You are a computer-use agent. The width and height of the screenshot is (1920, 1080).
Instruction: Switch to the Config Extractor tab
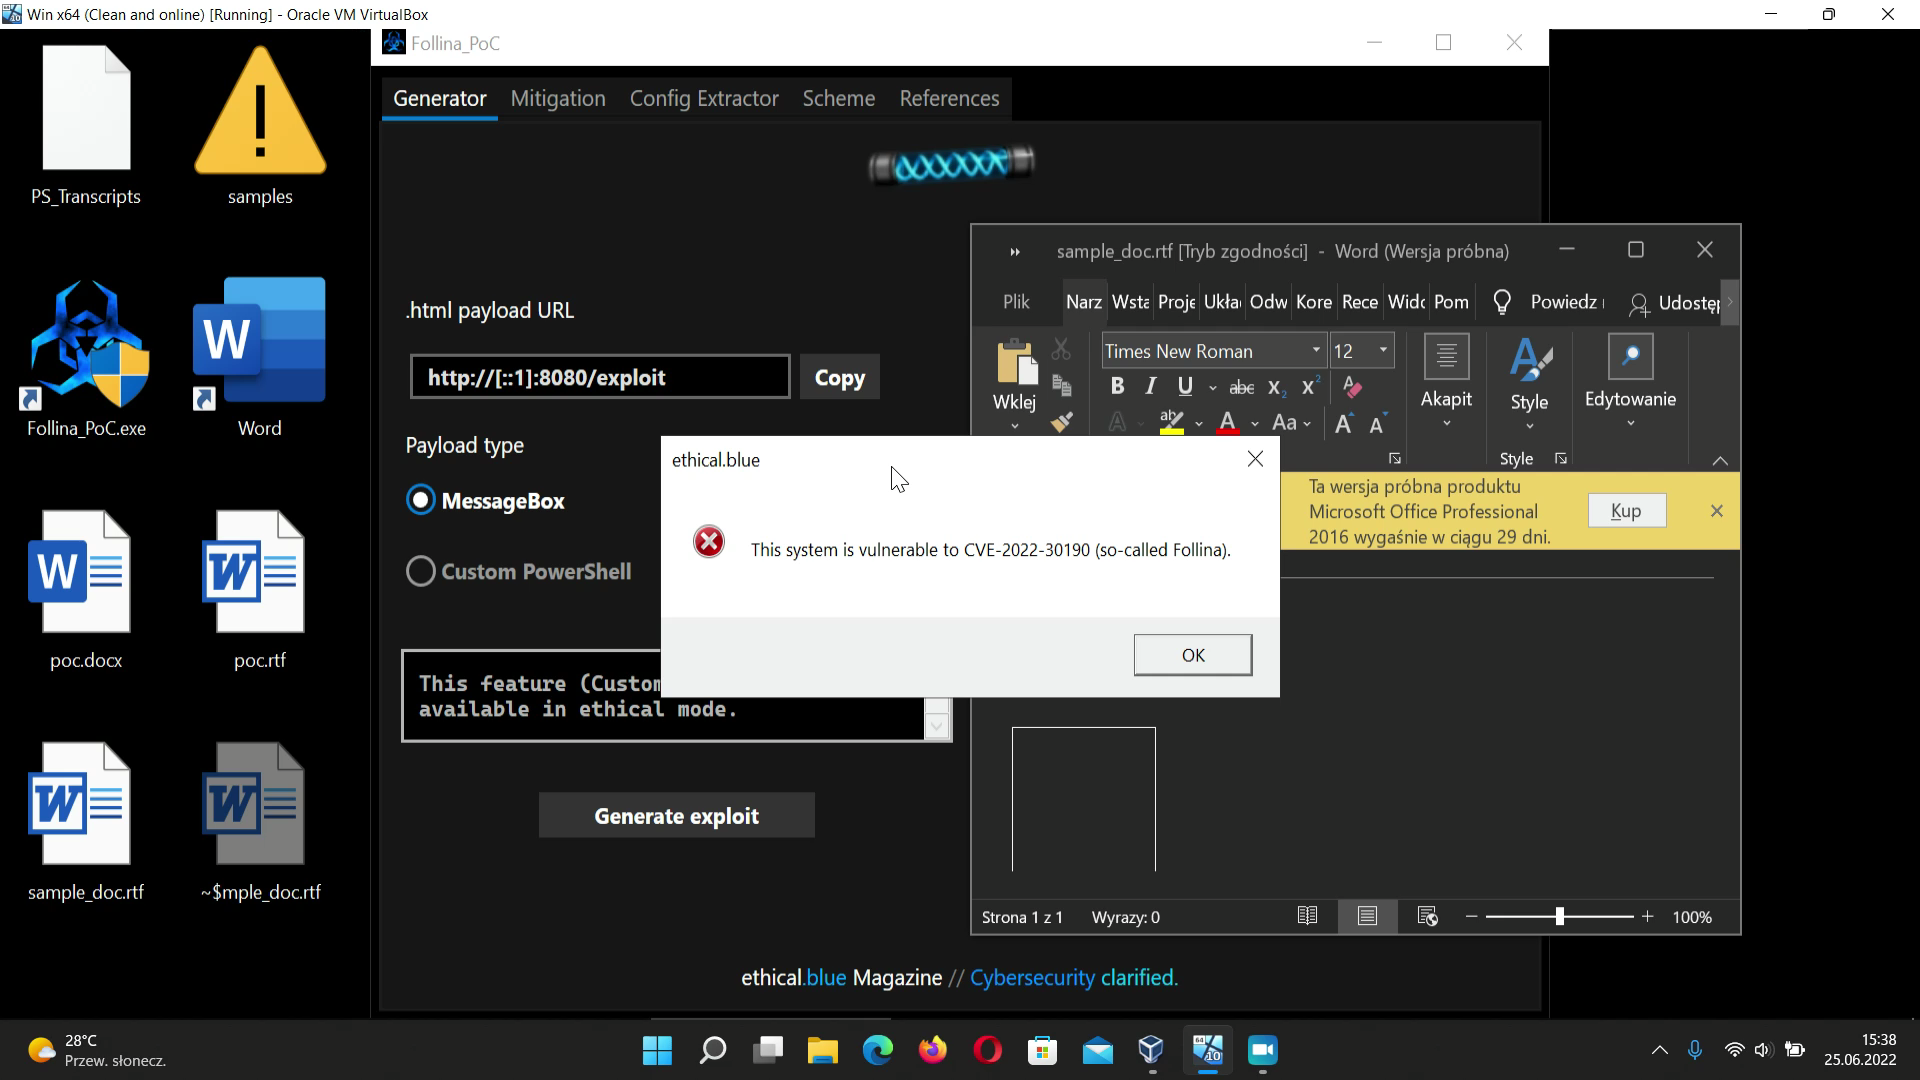(704, 98)
